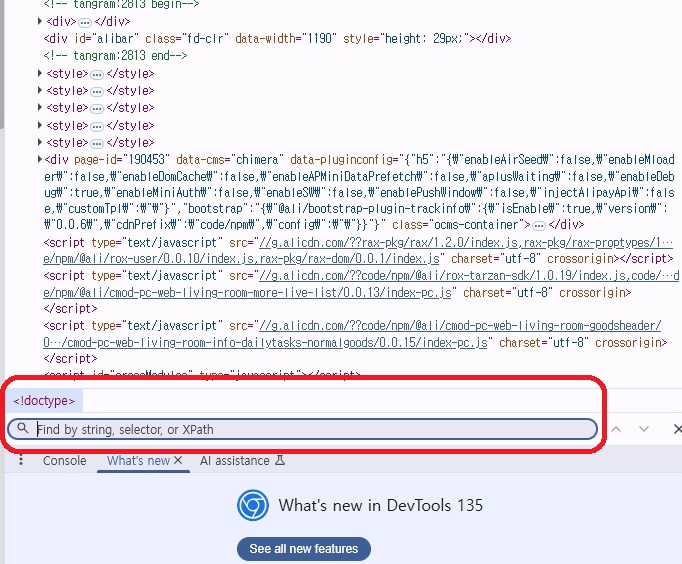The image size is (682, 564).
Task: Close the What's new tab
Action: click(178, 460)
